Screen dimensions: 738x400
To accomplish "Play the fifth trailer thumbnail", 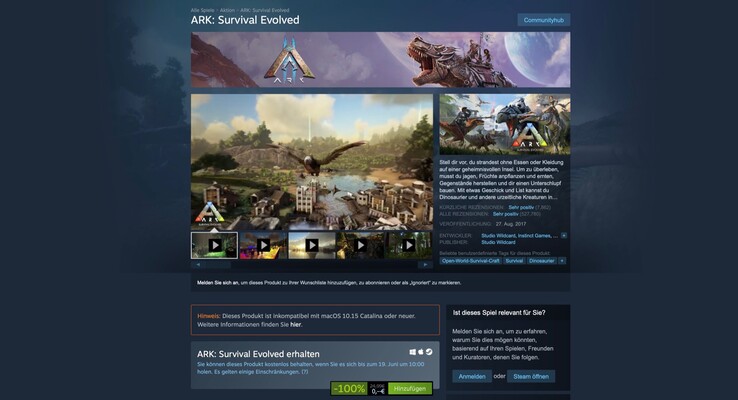I will tap(409, 245).
